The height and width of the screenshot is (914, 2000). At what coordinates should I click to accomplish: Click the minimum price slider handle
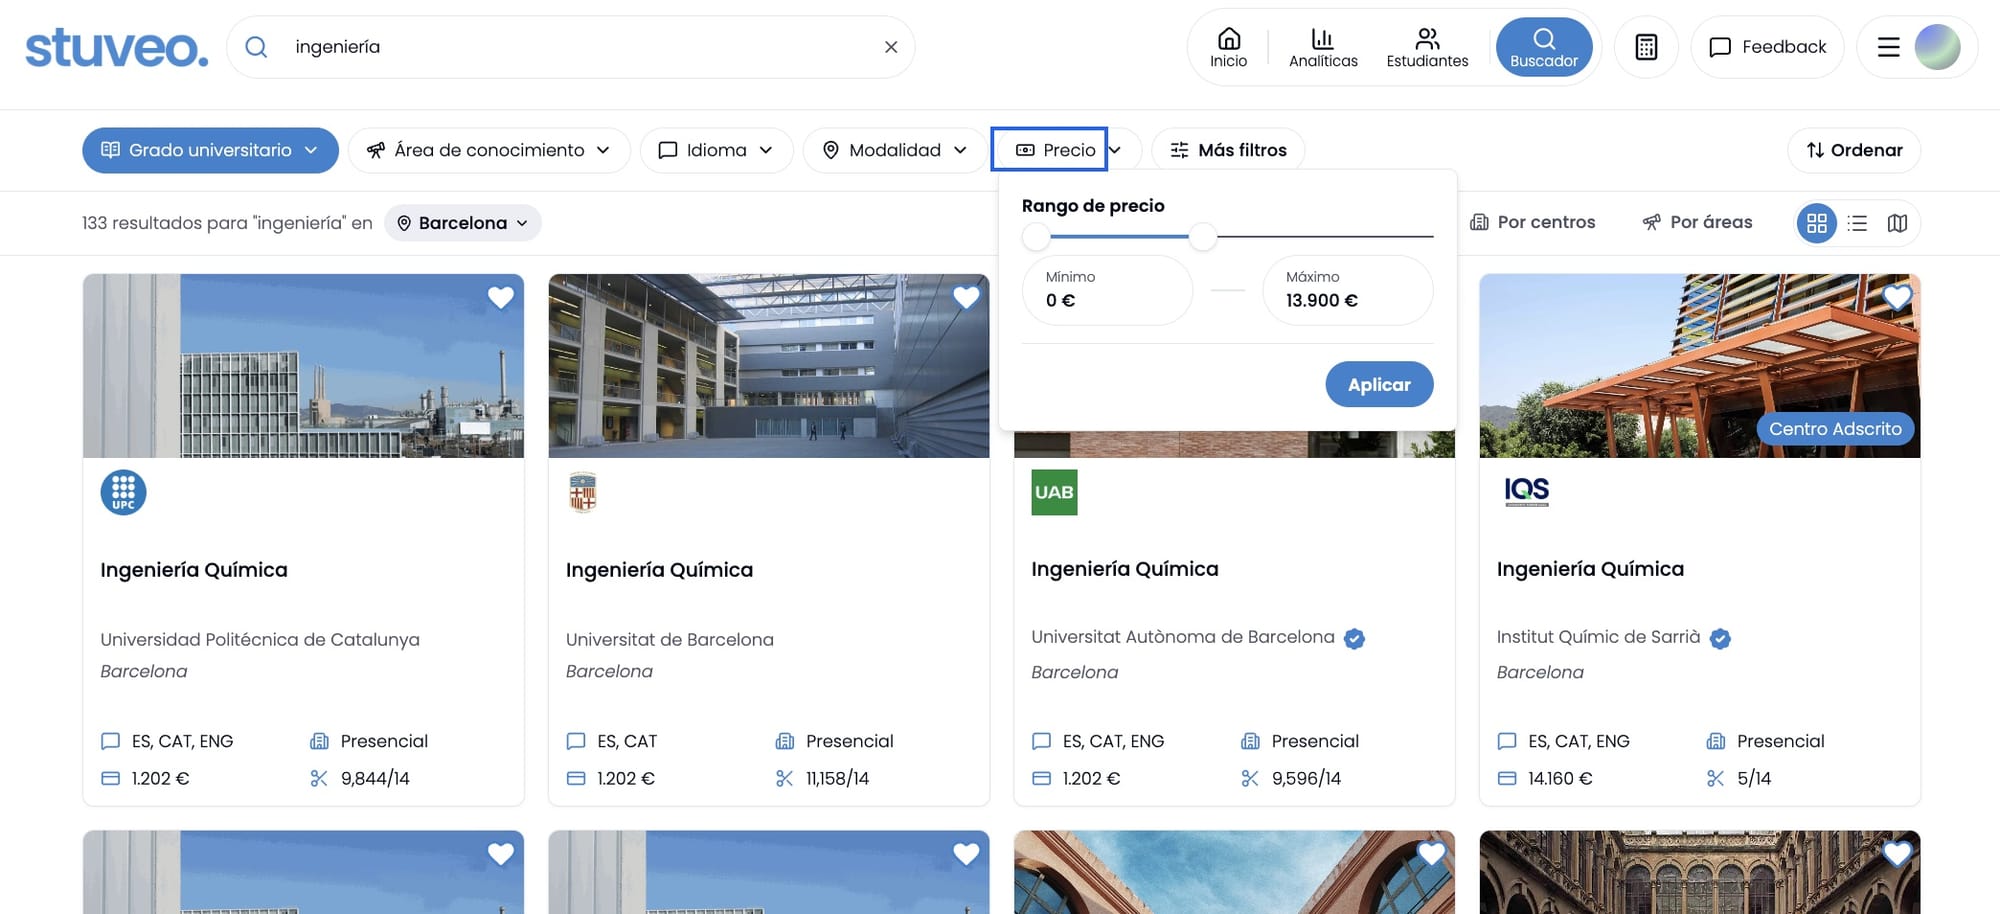(x=1036, y=237)
